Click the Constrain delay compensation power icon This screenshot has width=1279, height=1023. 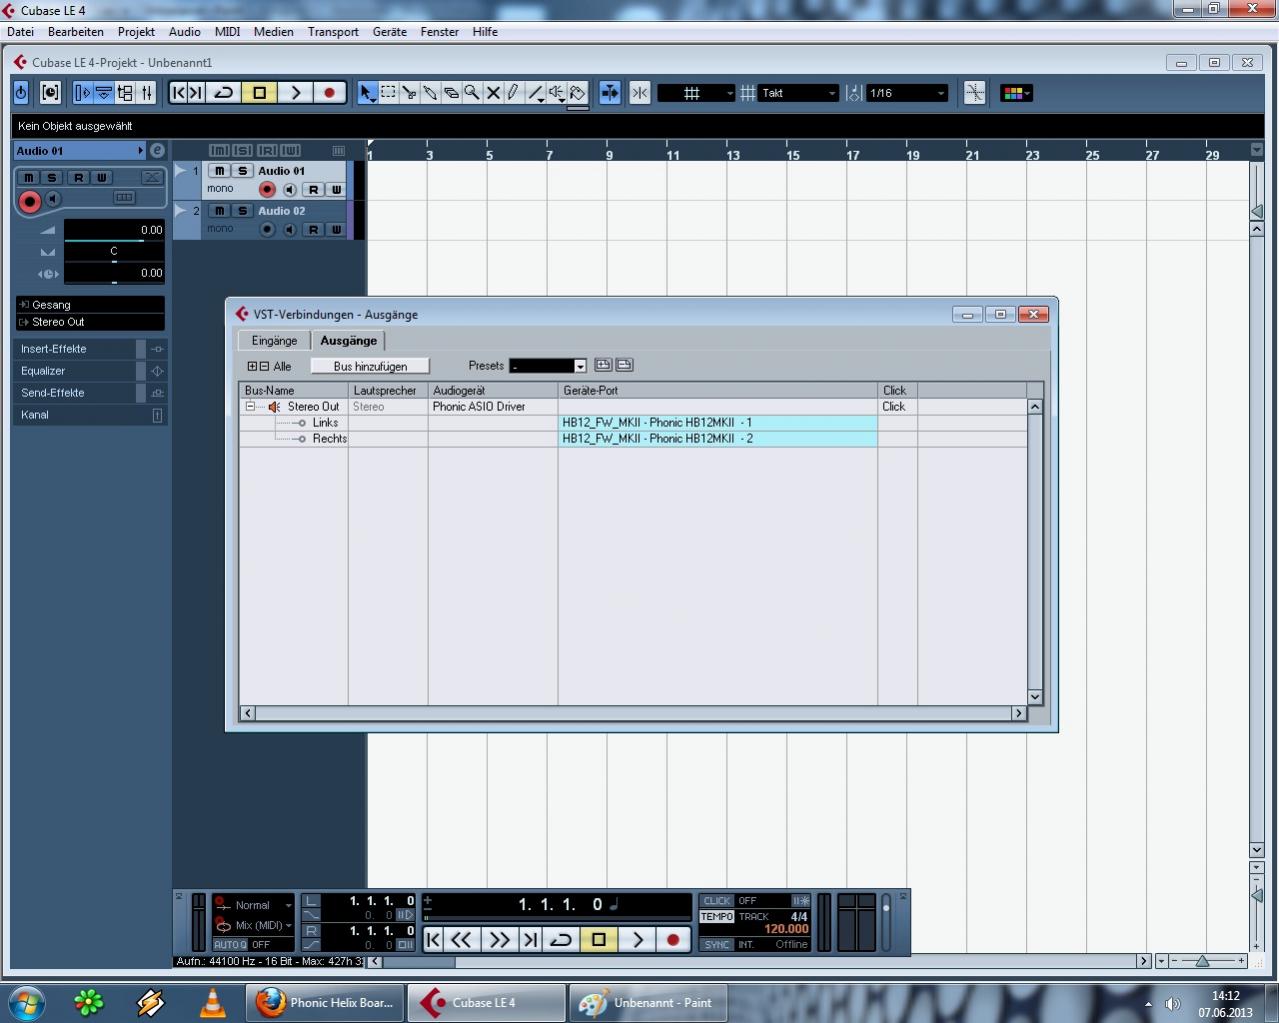21,93
